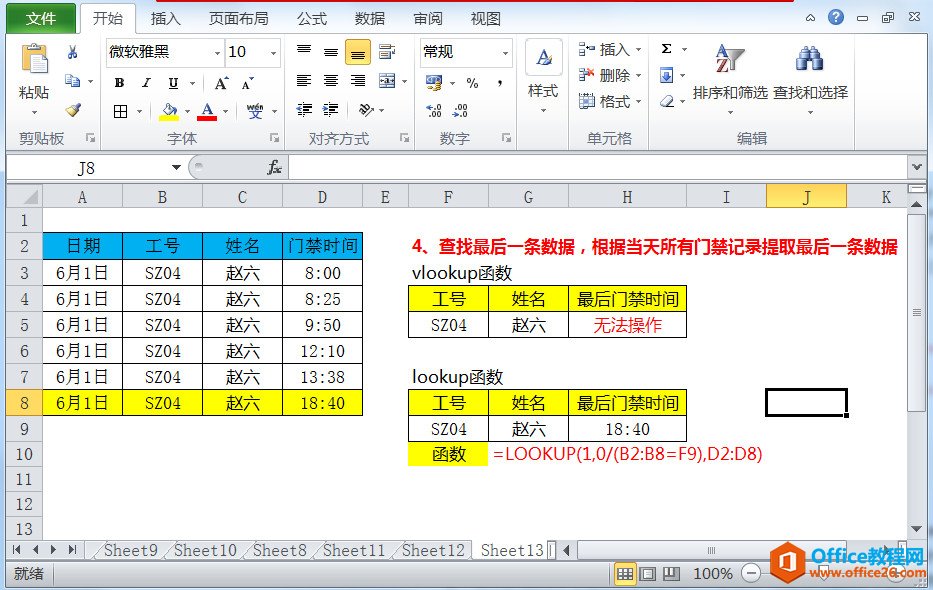The height and width of the screenshot is (590, 933).
Task: Zoom out with minus button
Action: (x=751, y=574)
